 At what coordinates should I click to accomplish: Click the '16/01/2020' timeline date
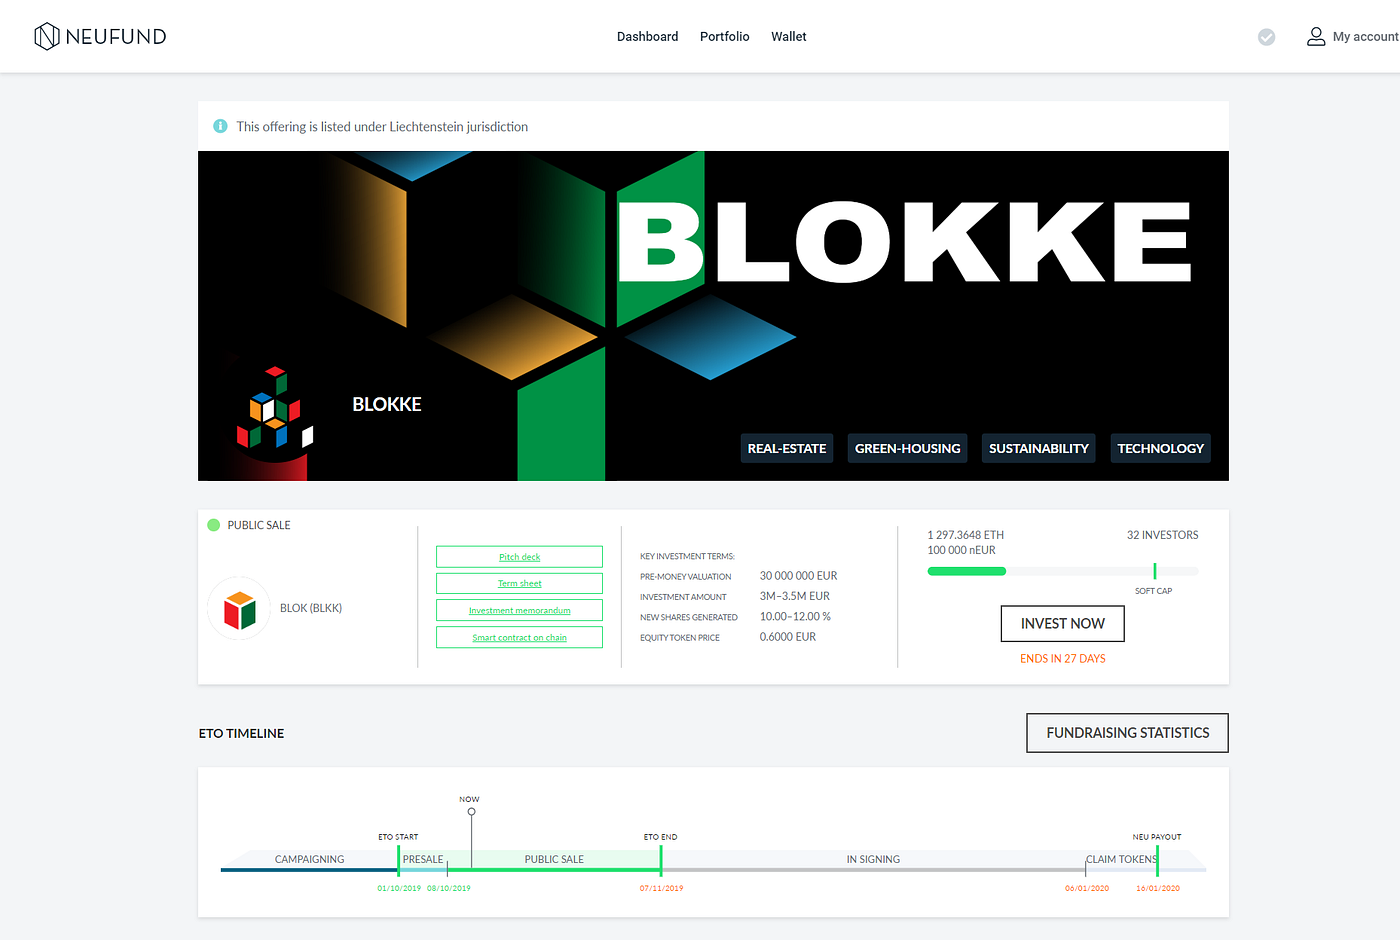click(1158, 888)
